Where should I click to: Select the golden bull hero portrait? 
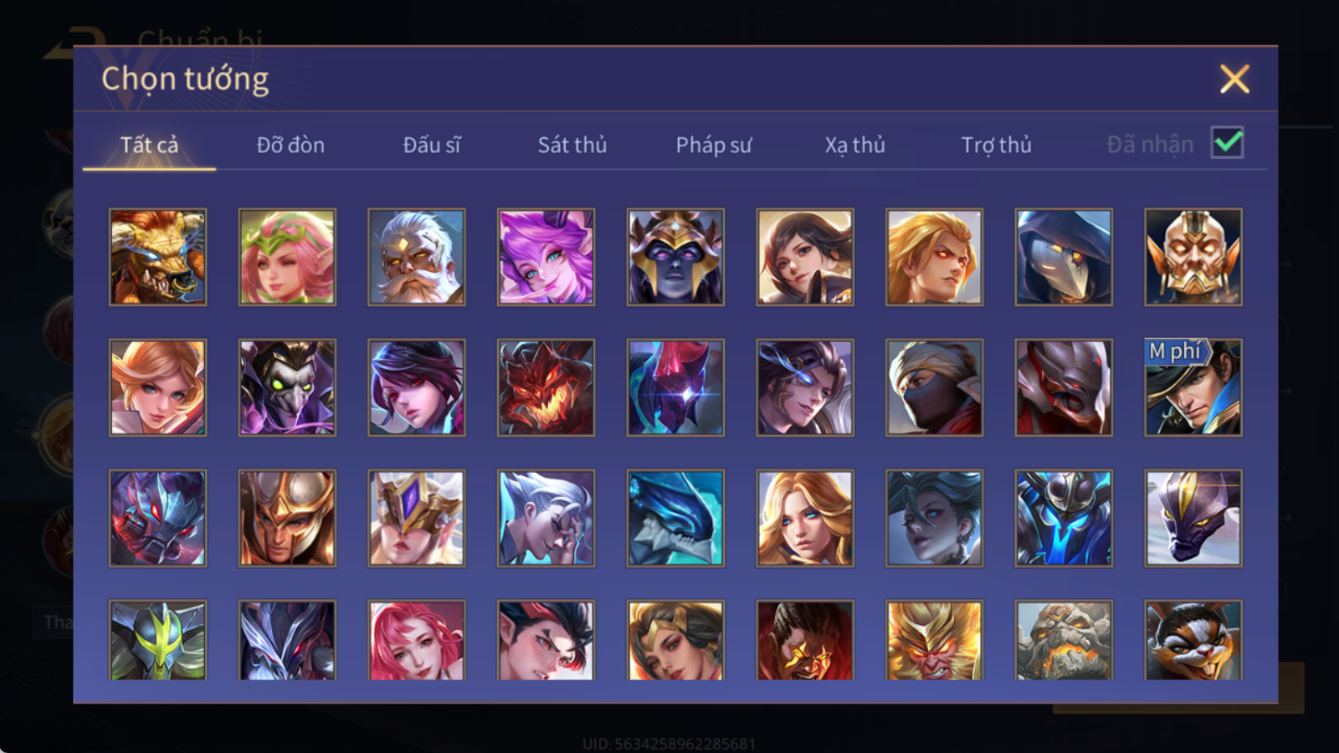(158, 257)
